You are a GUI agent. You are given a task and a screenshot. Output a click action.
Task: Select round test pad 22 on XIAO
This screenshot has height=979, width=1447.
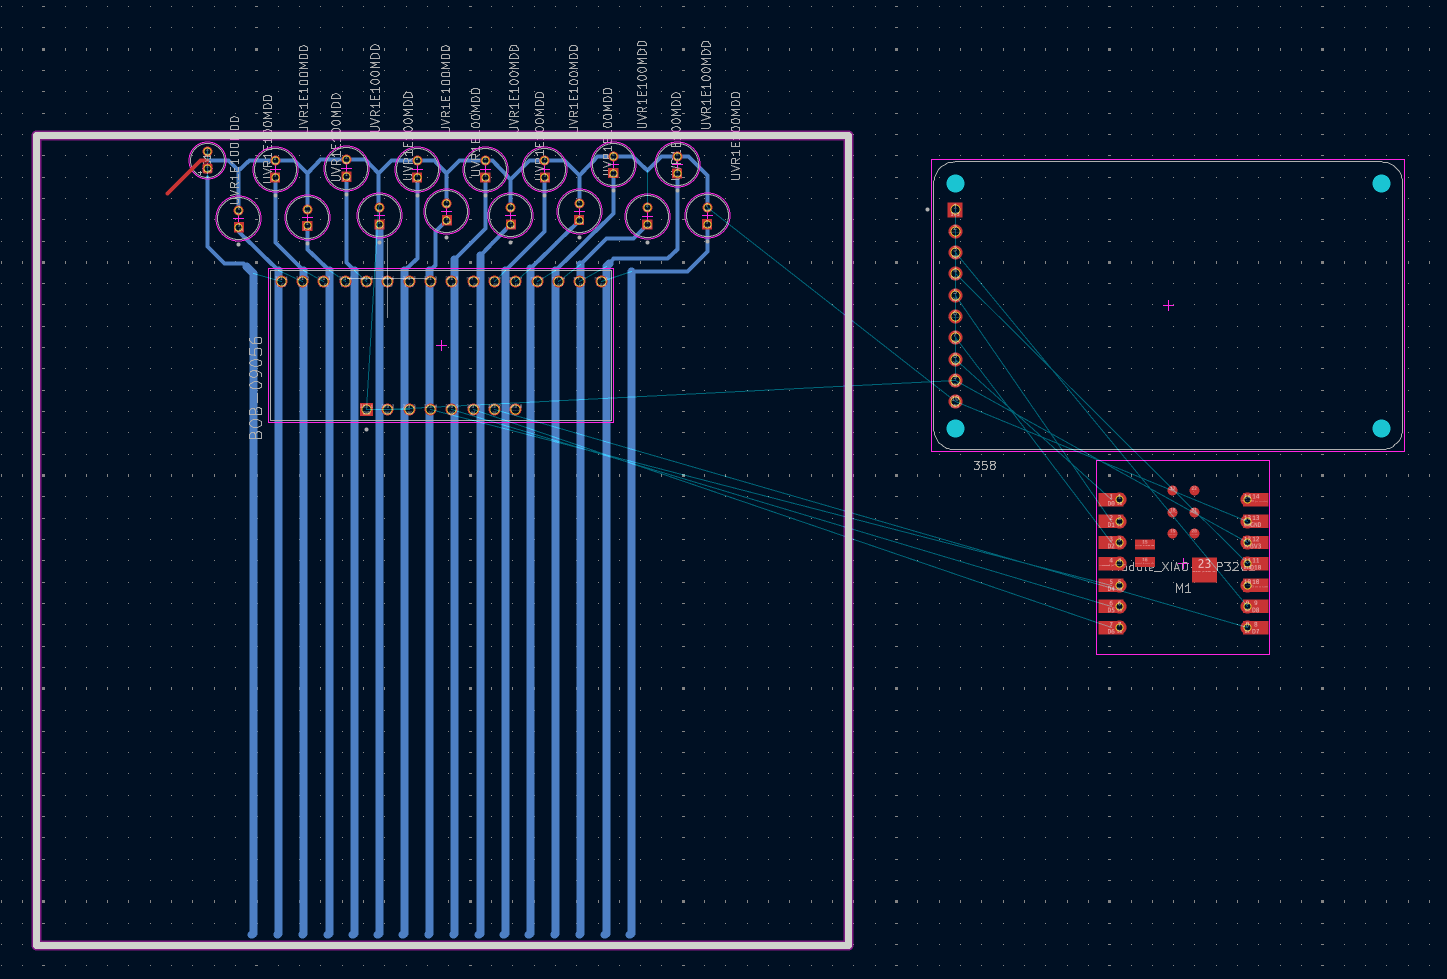[x=1194, y=490]
